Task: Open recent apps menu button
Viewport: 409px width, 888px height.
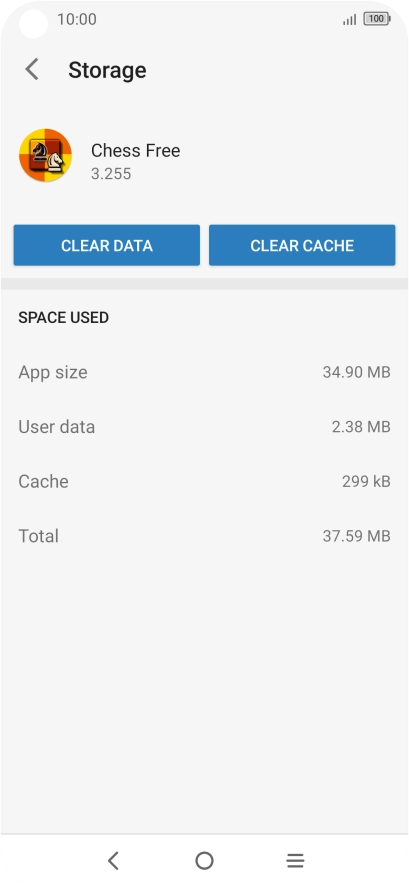Action: coord(295,861)
